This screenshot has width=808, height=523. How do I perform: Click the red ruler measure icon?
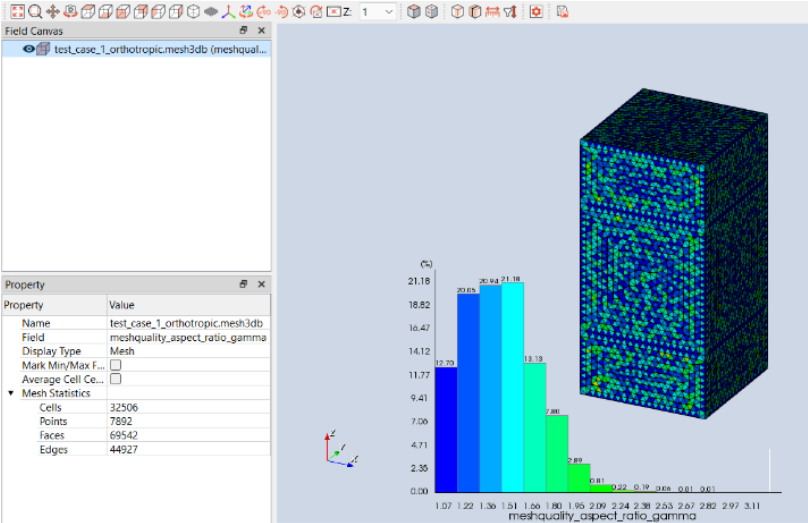pyautogui.click(x=492, y=12)
